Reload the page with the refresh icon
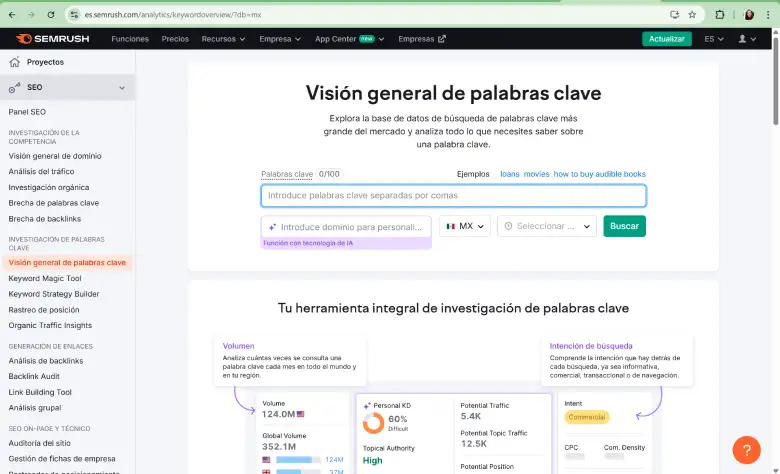This screenshot has width=780, height=474. coord(51,15)
